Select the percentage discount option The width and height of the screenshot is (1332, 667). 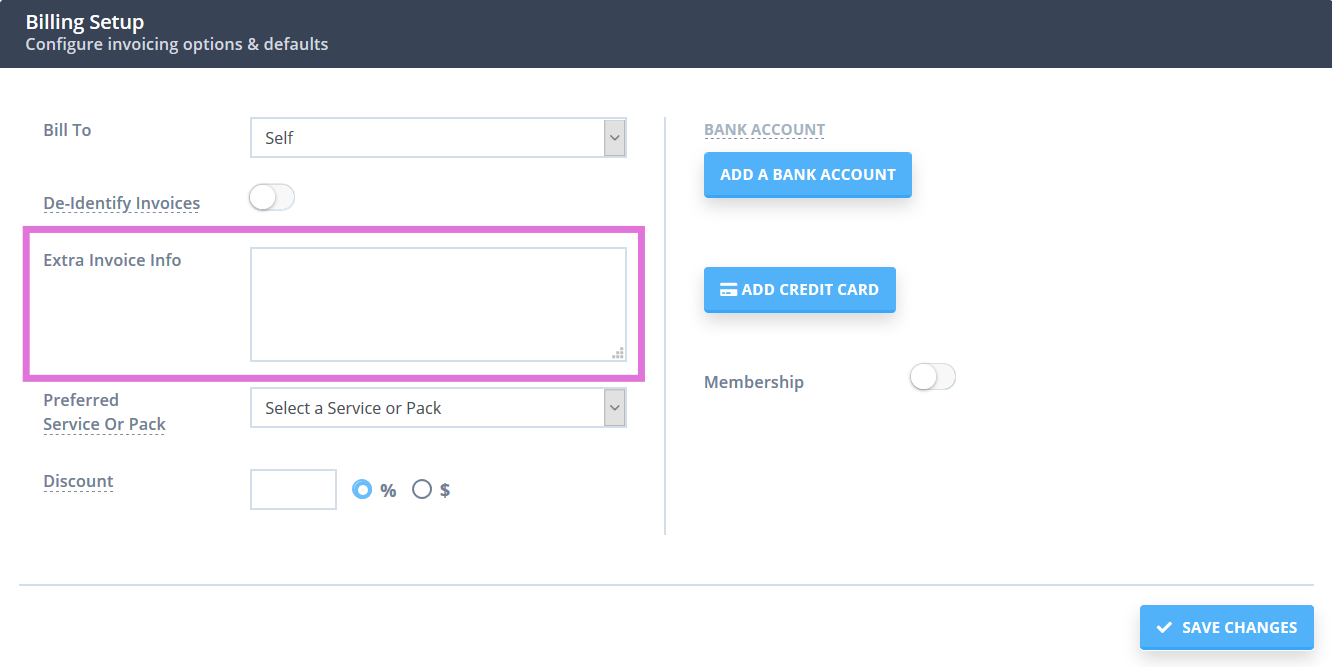tap(362, 488)
